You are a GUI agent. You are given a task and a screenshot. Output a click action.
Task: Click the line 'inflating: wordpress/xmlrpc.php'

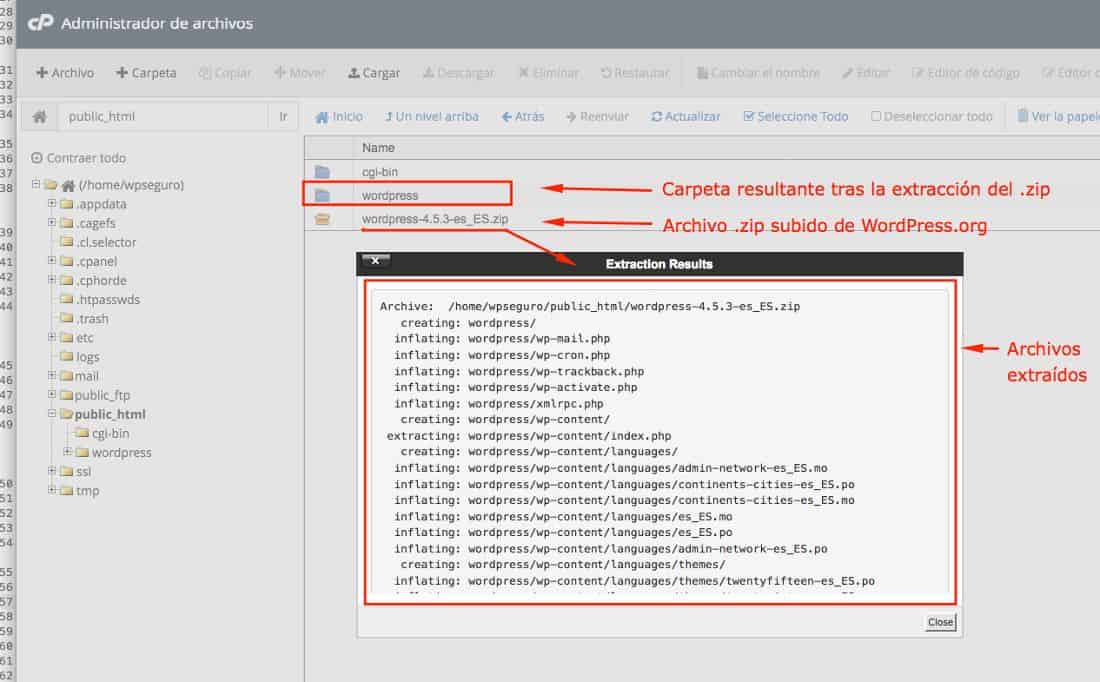(498, 403)
